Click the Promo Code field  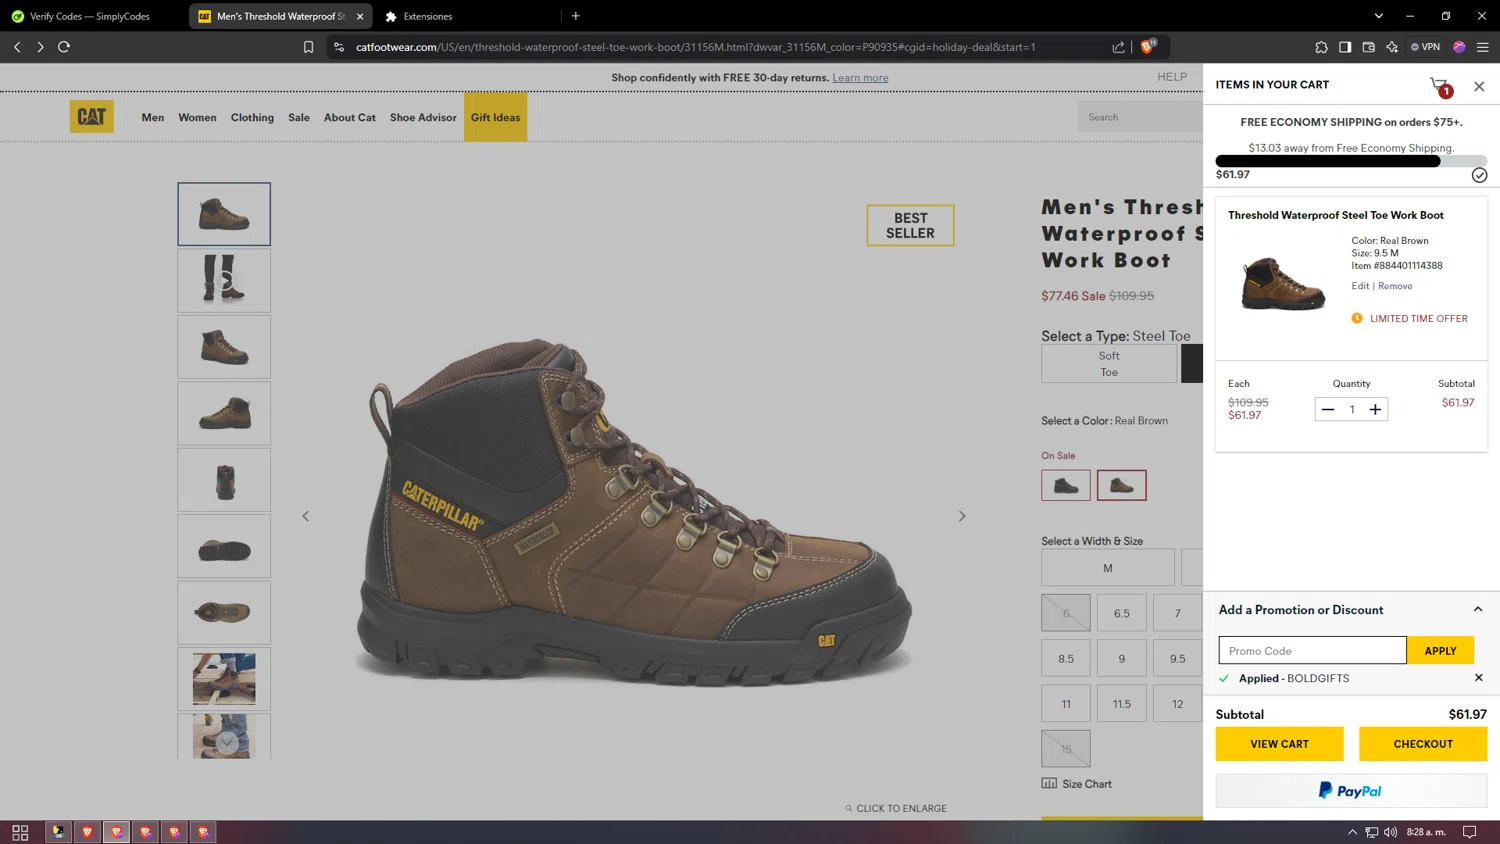1312,650
